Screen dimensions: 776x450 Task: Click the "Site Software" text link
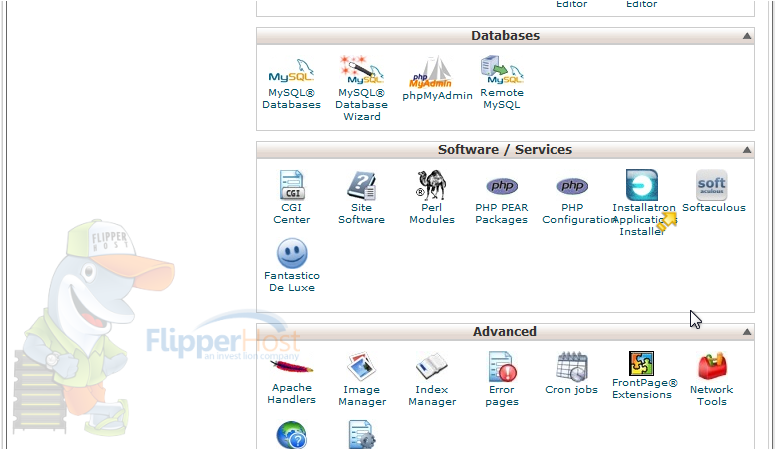(x=361, y=213)
